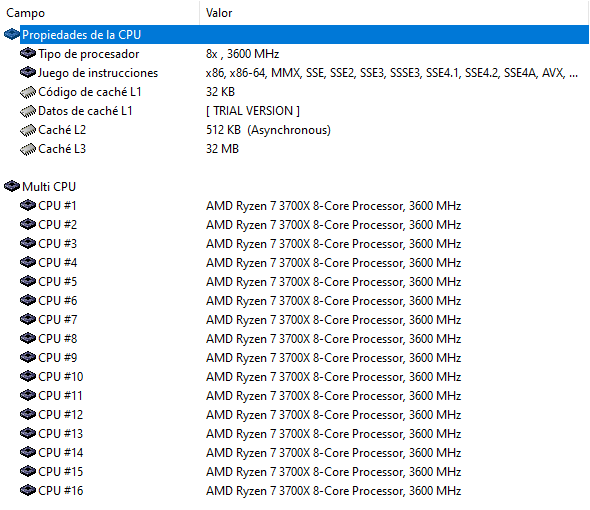590x510 pixels.
Task: Select the CPU #15 label text
Action: coord(60,471)
